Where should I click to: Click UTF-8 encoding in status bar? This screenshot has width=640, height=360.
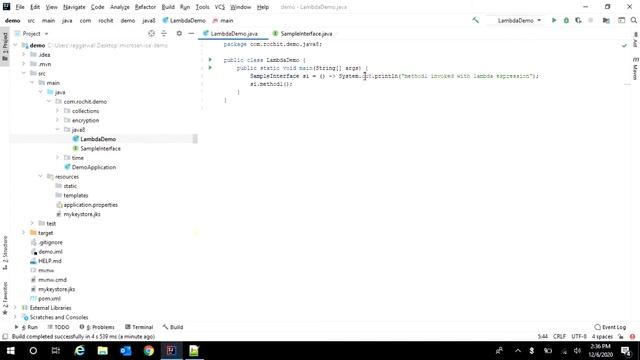[x=579, y=337]
